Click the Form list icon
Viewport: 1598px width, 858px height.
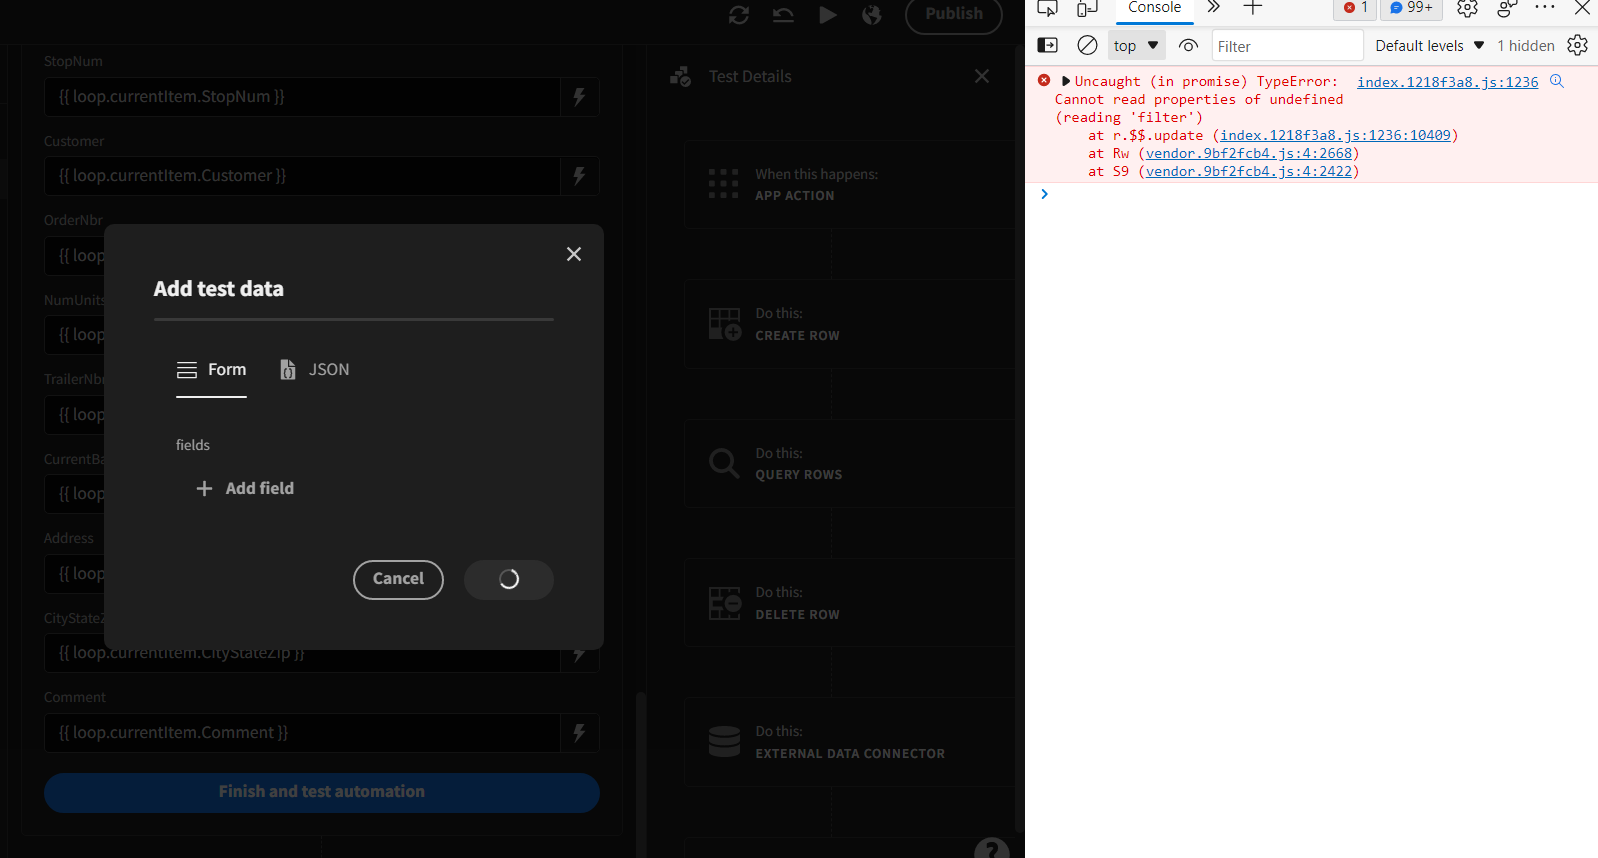187,370
